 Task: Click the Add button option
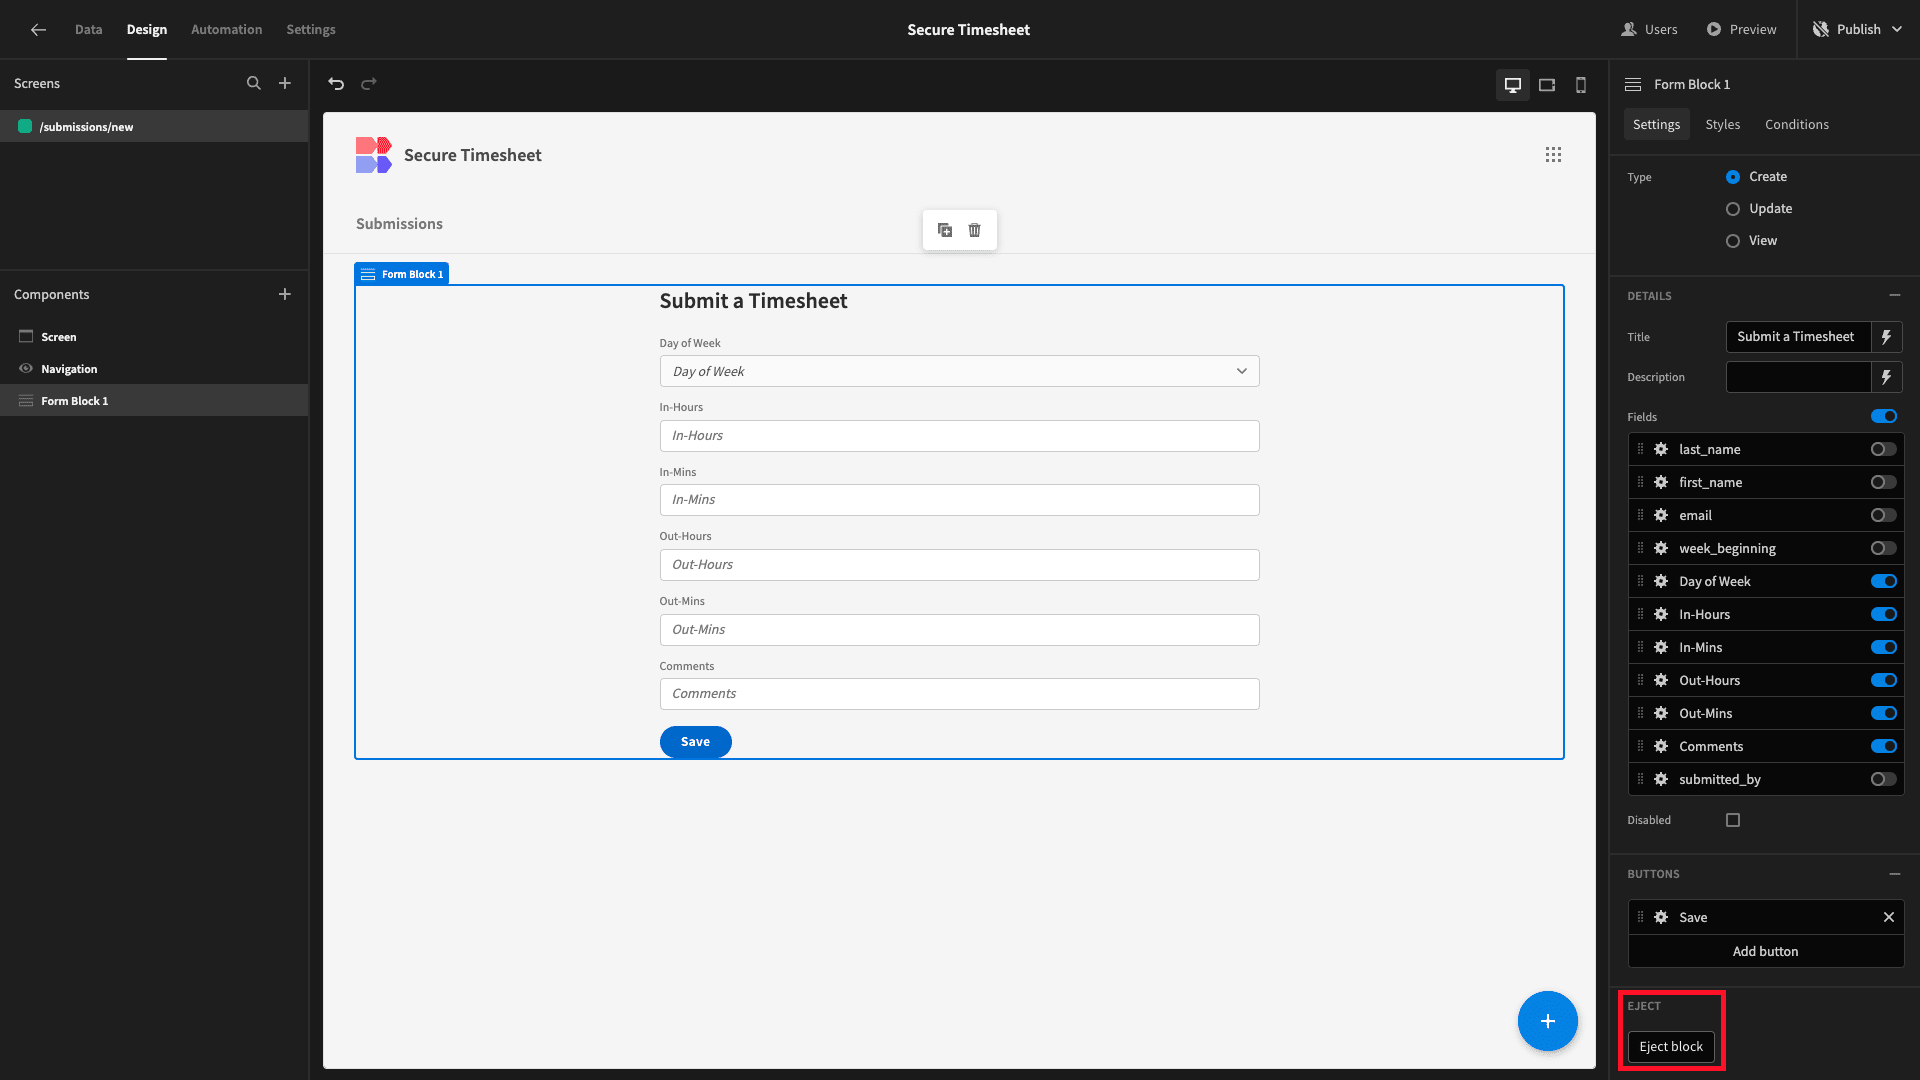[x=1765, y=952]
